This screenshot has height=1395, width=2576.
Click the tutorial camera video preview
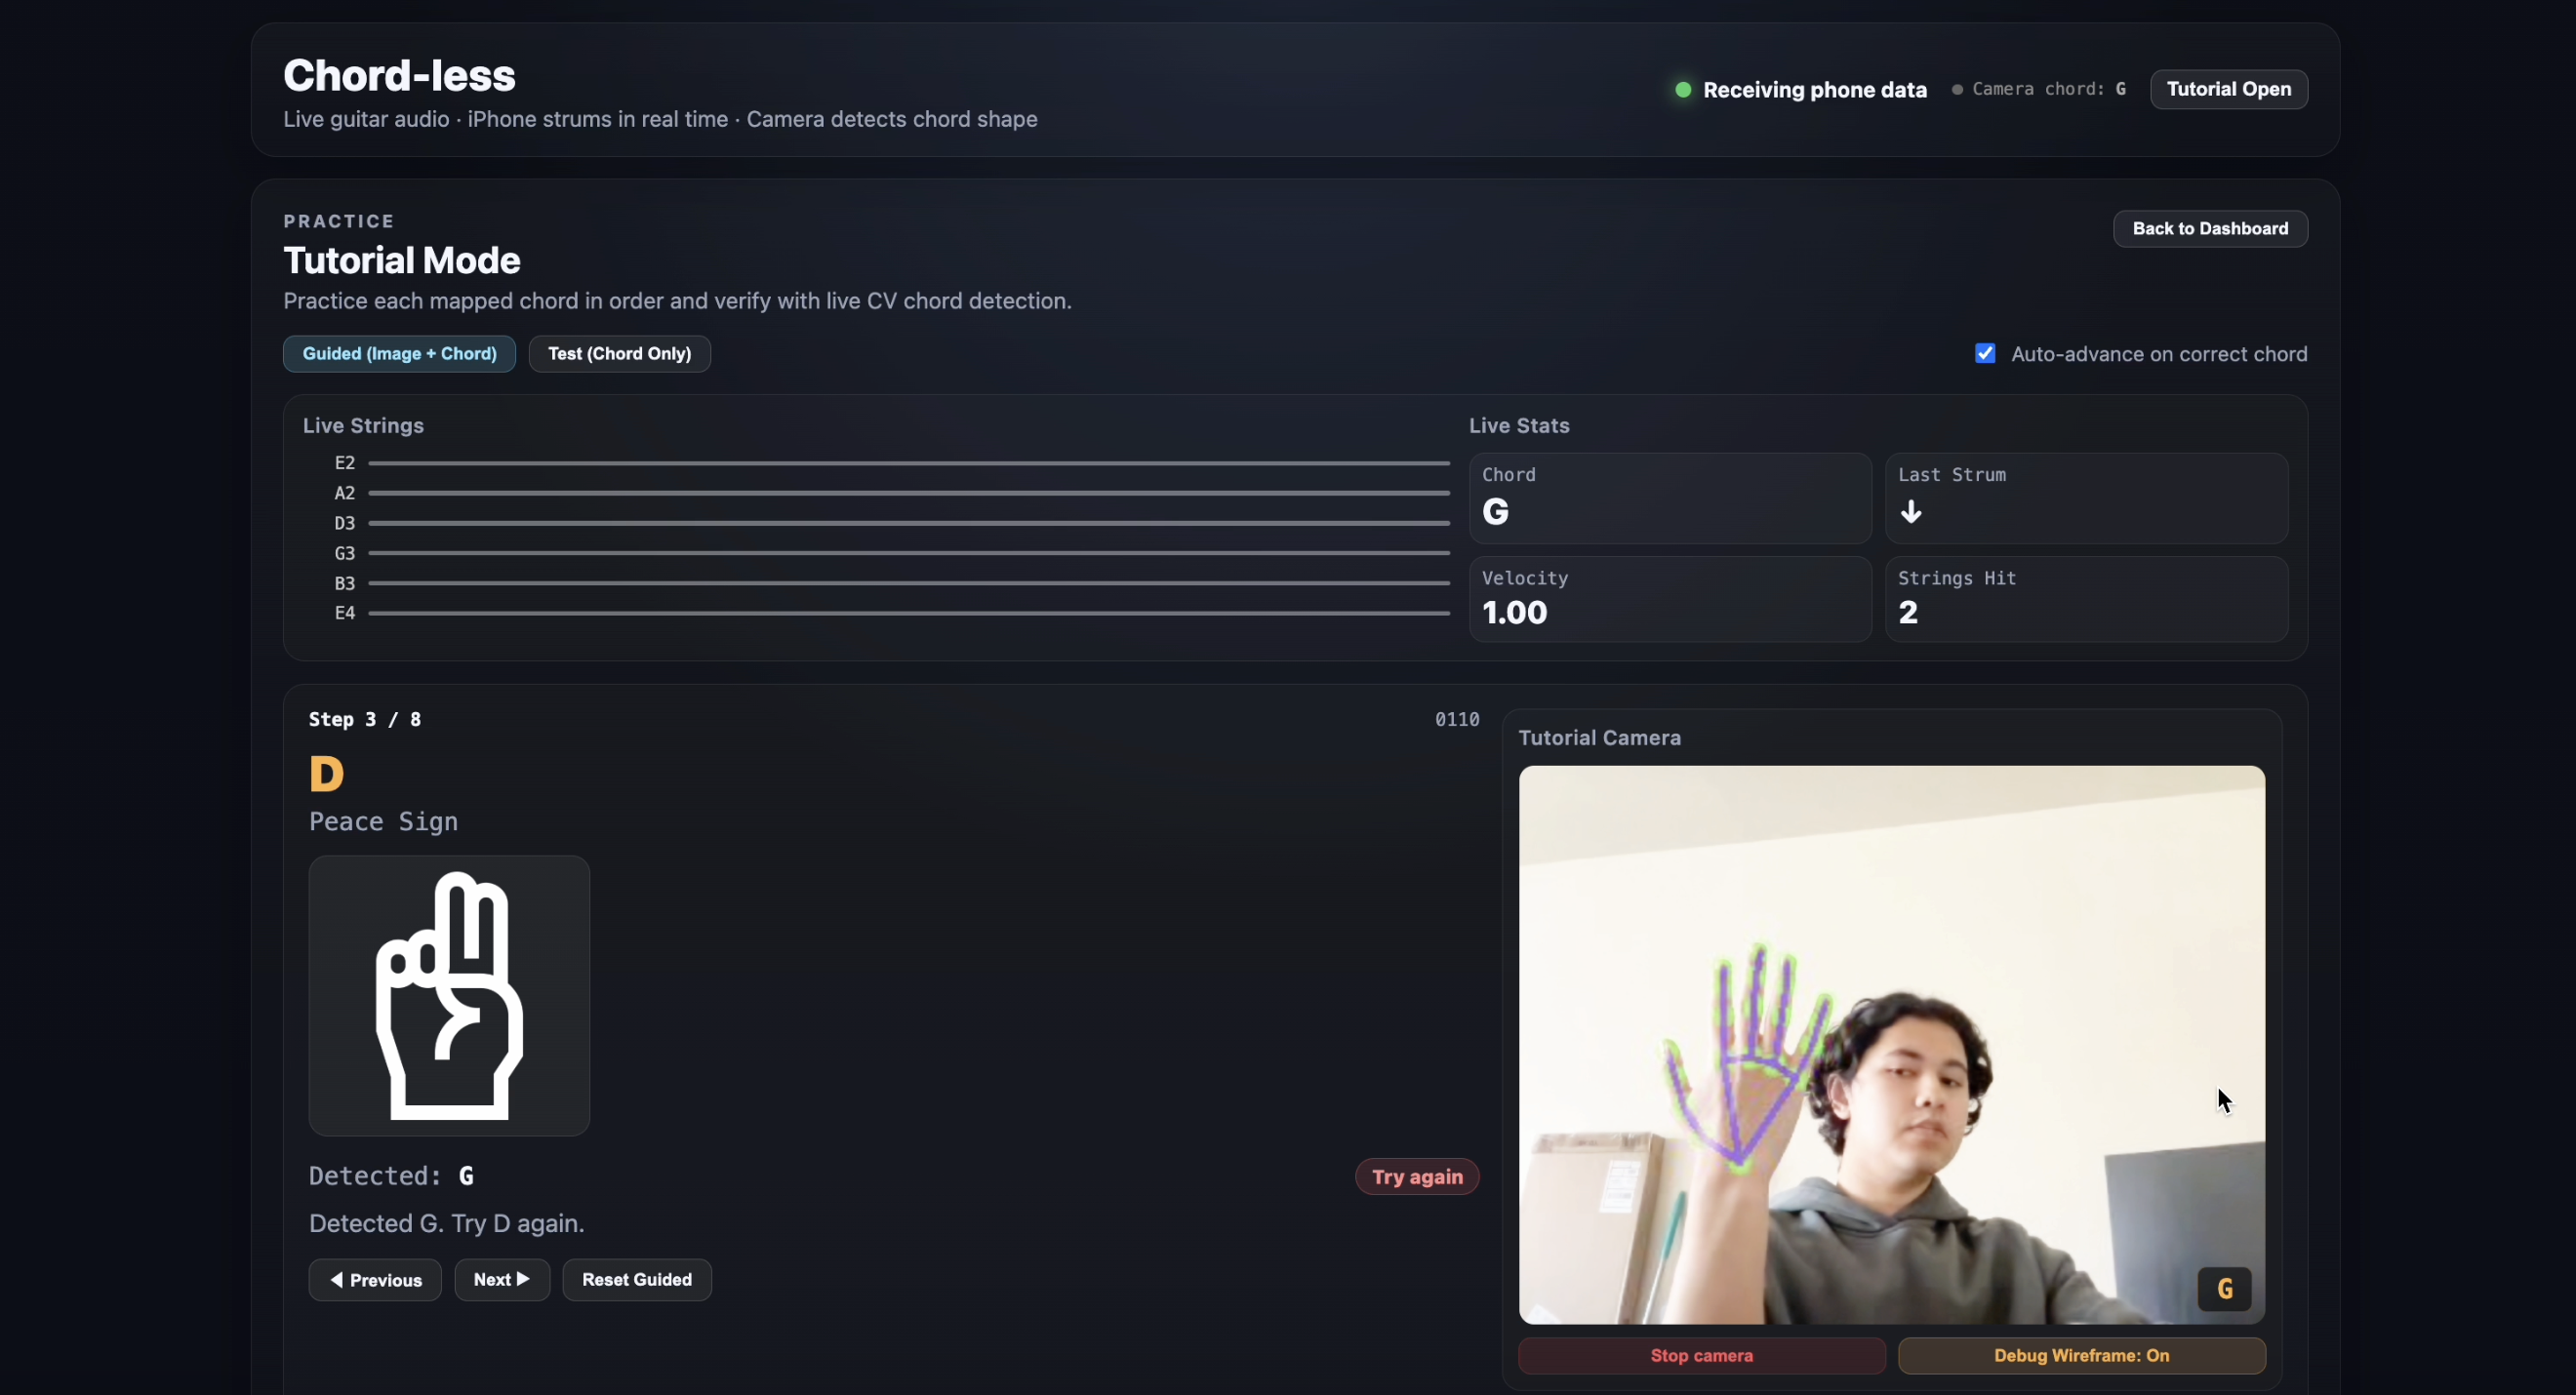click(x=1891, y=1045)
